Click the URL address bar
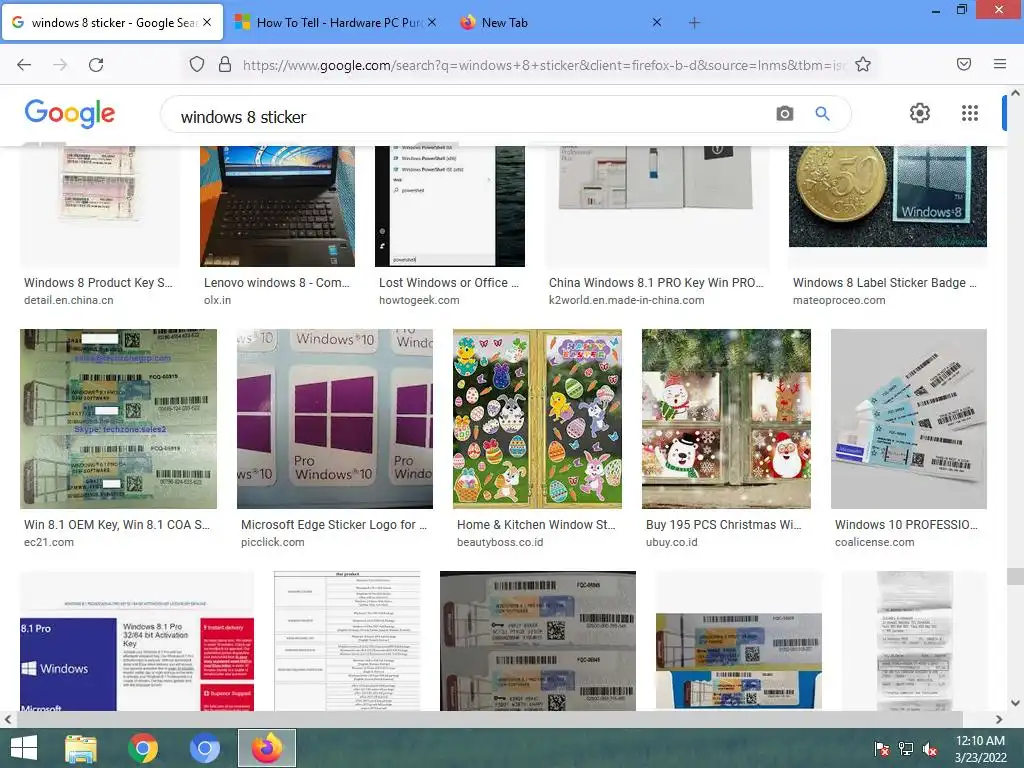Screen dimensions: 1024x768 pos(544,65)
